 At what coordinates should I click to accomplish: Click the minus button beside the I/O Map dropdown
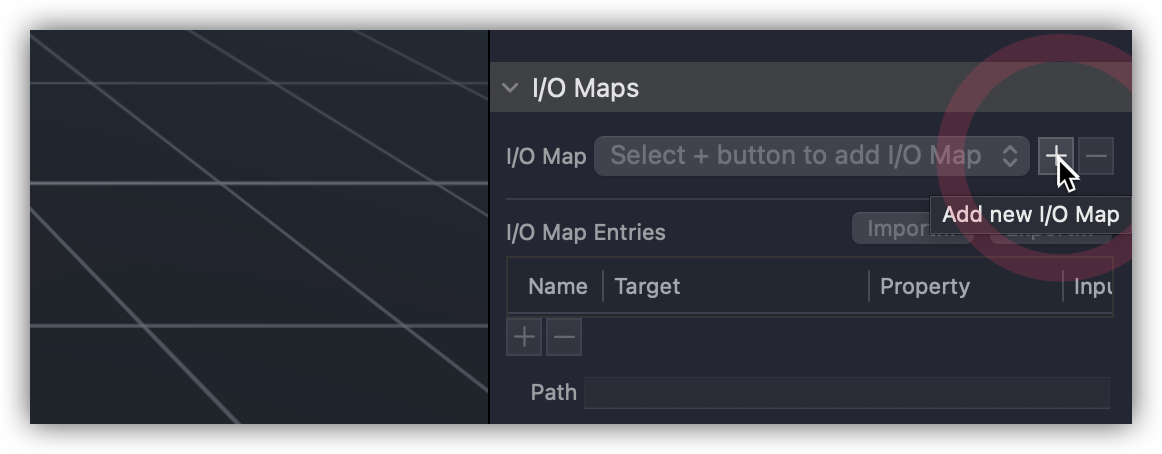(x=1096, y=156)
